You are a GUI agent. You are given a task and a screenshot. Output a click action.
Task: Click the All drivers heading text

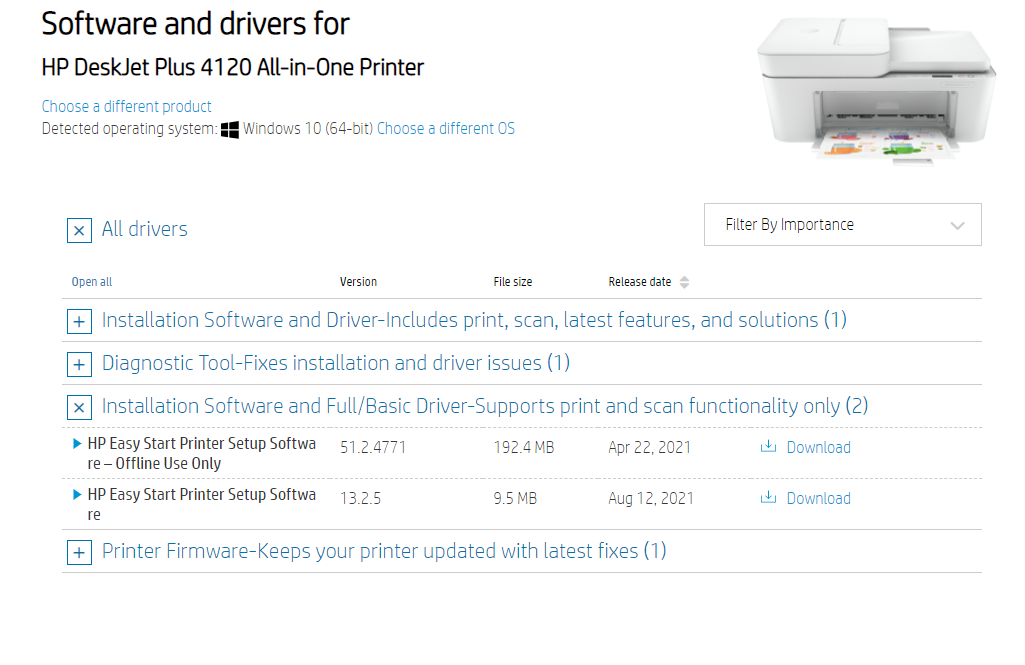pyautogui.click(x=144, y=229)
